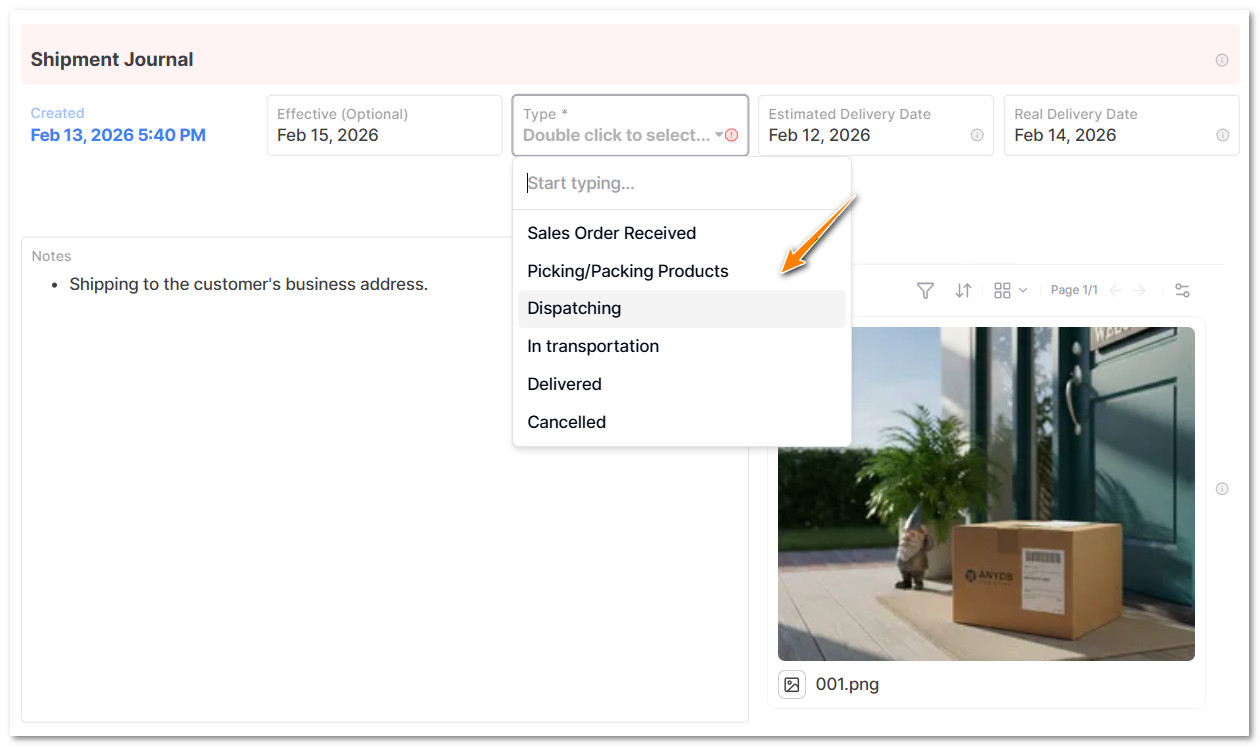Choose Cancelled in the dropdown options
The height and width of the screenshot is (747, 1260).
pyautogui.click(x=566, y=421)
